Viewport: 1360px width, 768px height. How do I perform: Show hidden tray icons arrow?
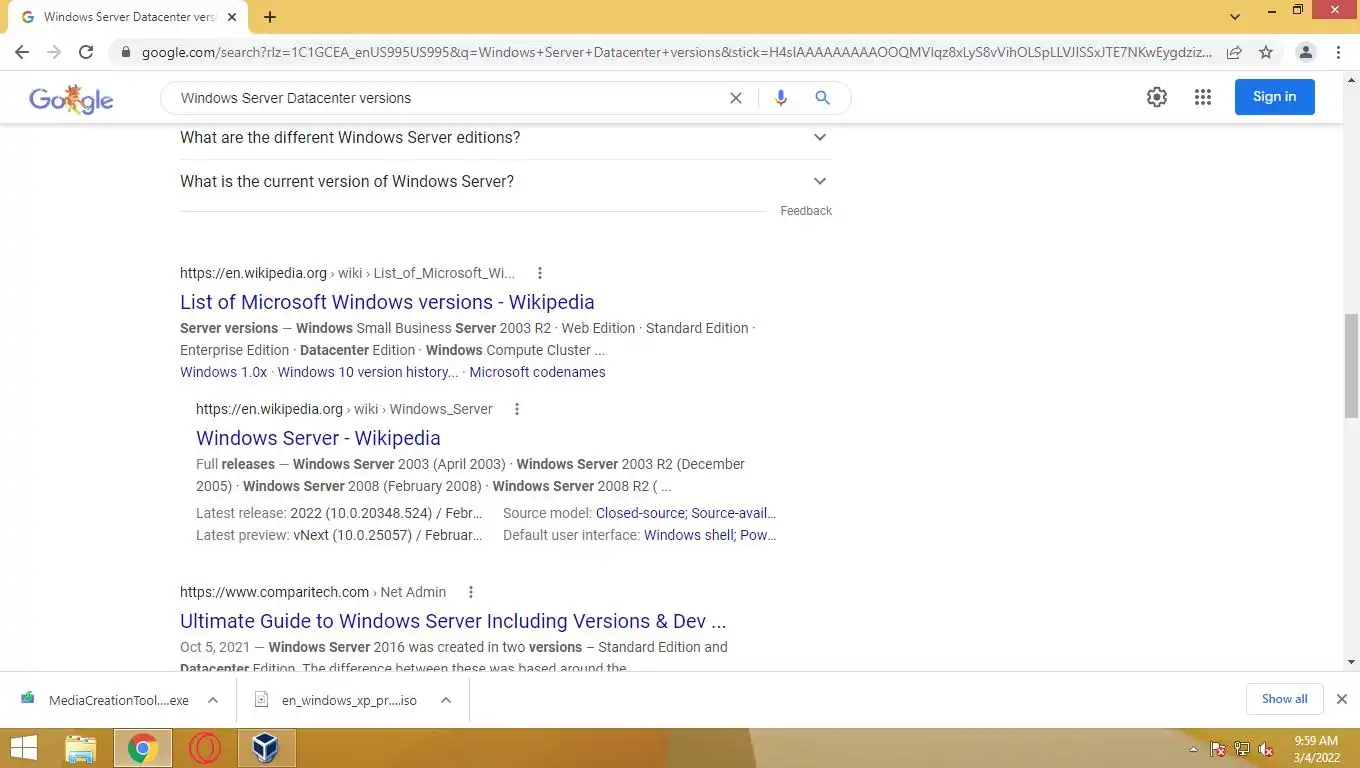[1193, 749]
